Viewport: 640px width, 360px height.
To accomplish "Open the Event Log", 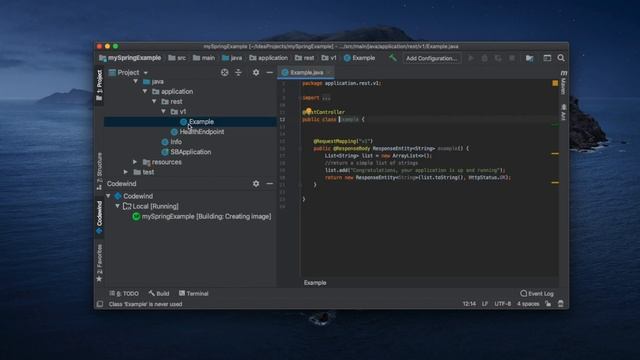I will point(537,293).
